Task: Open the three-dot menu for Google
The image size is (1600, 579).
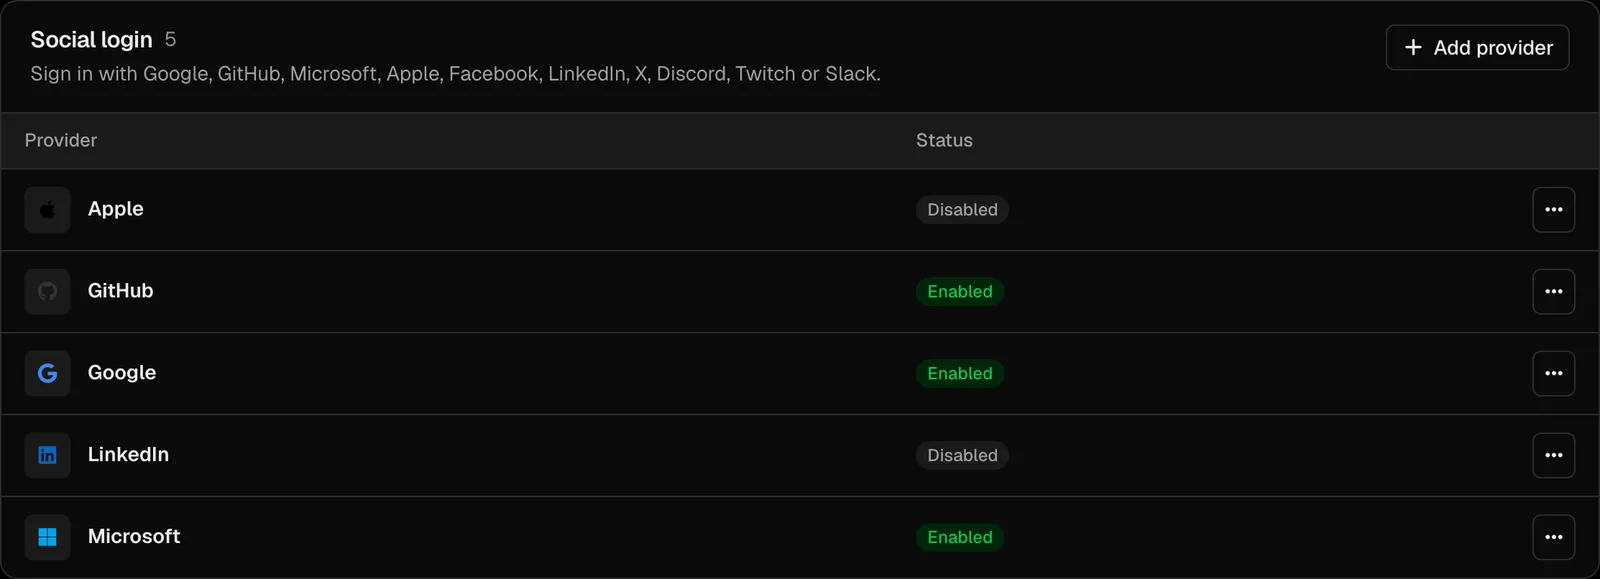Action: (x=1553, y=374)
